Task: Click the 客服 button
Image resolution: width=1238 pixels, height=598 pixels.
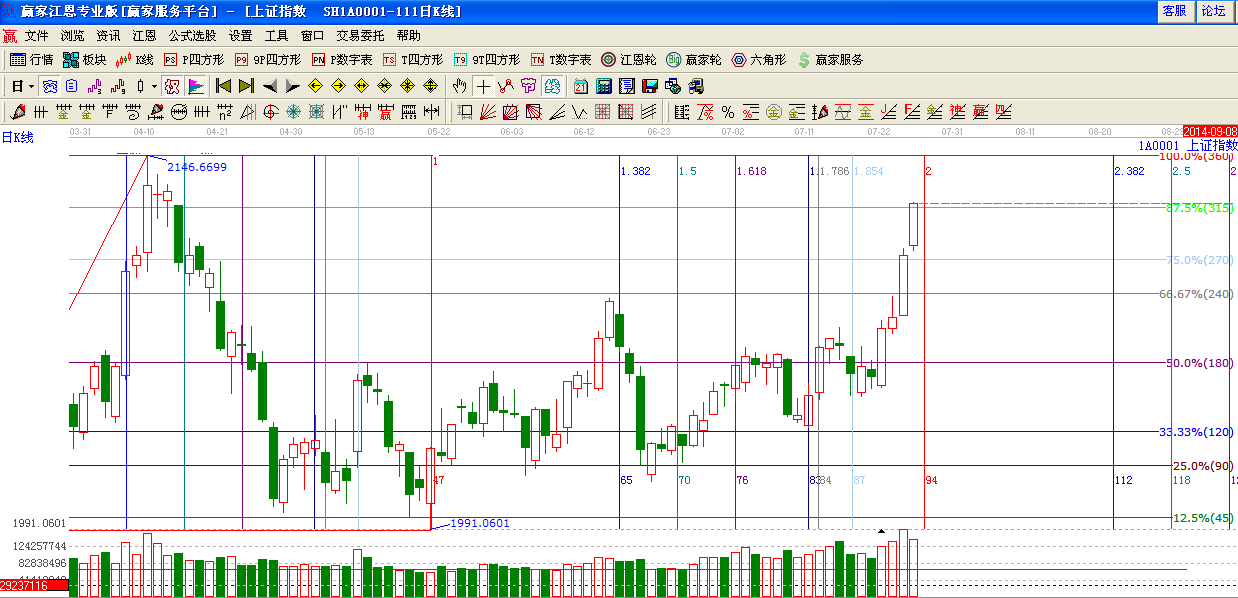Action: pos(1174,11)
